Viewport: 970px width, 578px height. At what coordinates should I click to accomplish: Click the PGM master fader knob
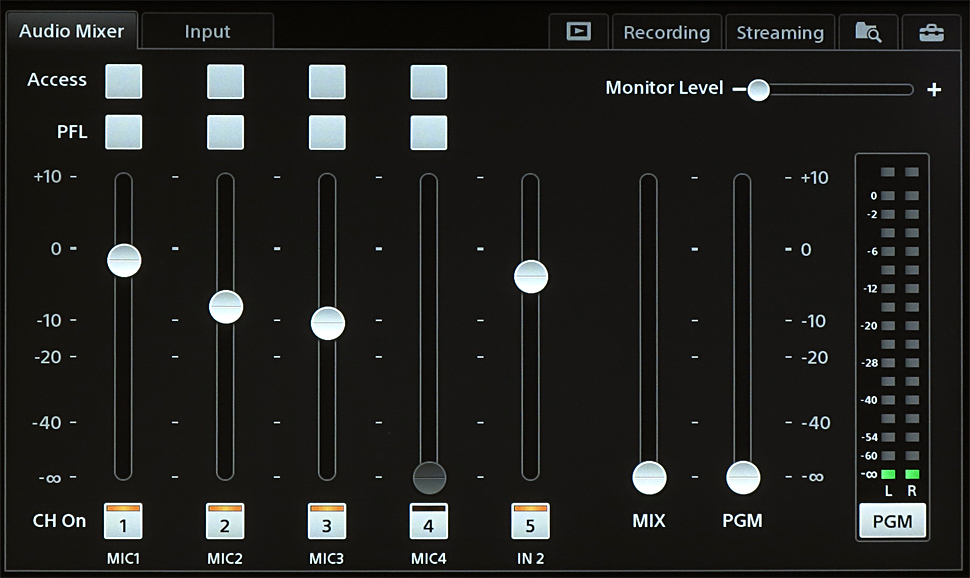click(742, 478)
